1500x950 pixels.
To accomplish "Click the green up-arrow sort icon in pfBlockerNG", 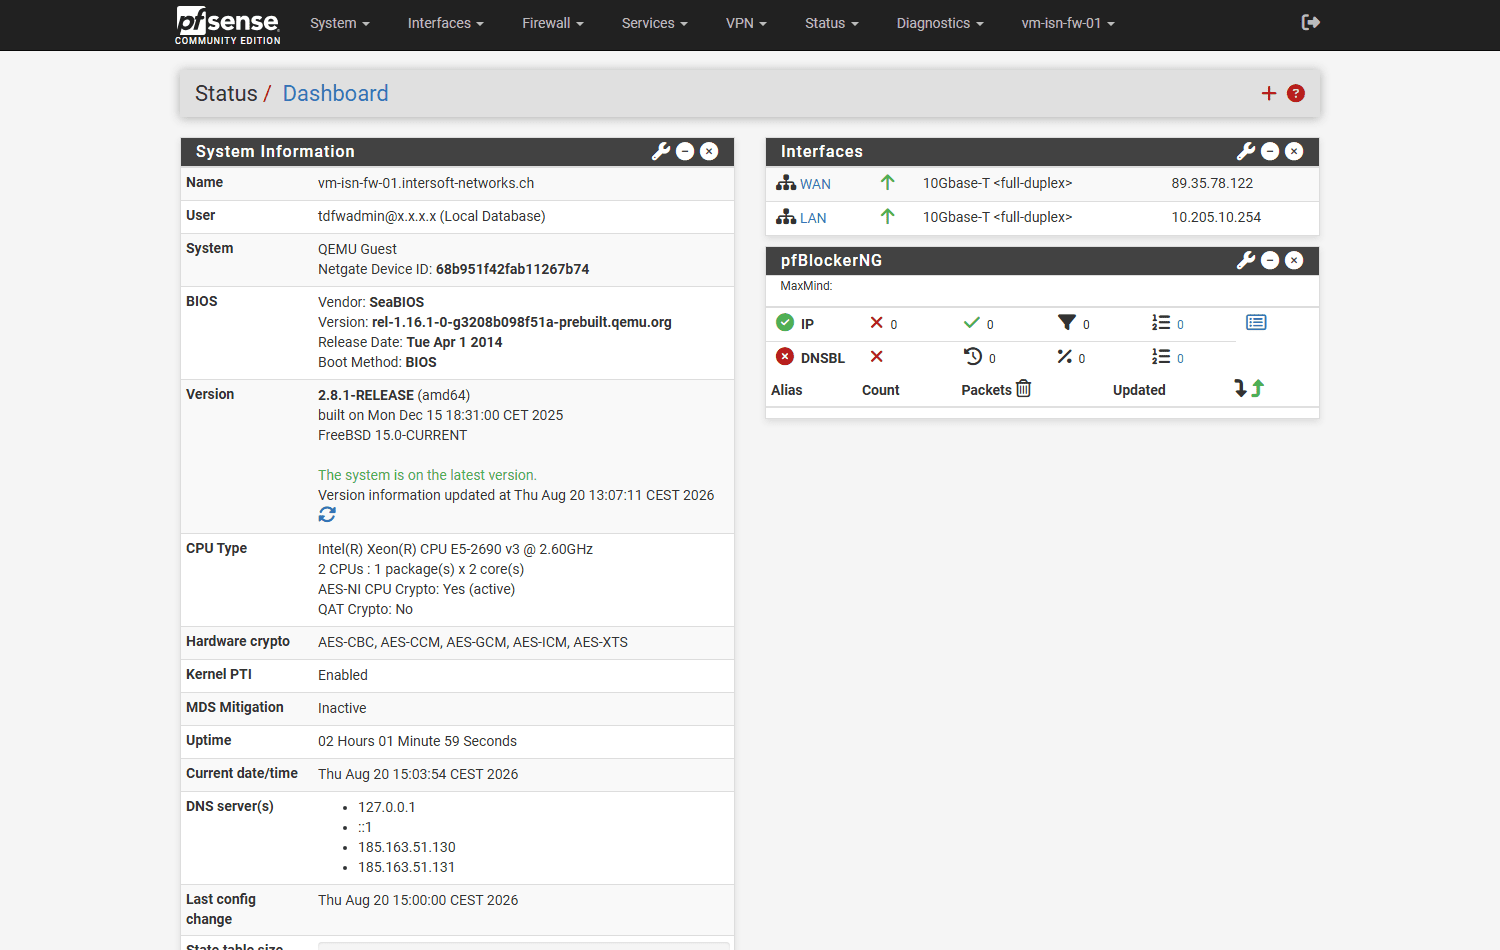I will click(x=1258, y=388).
